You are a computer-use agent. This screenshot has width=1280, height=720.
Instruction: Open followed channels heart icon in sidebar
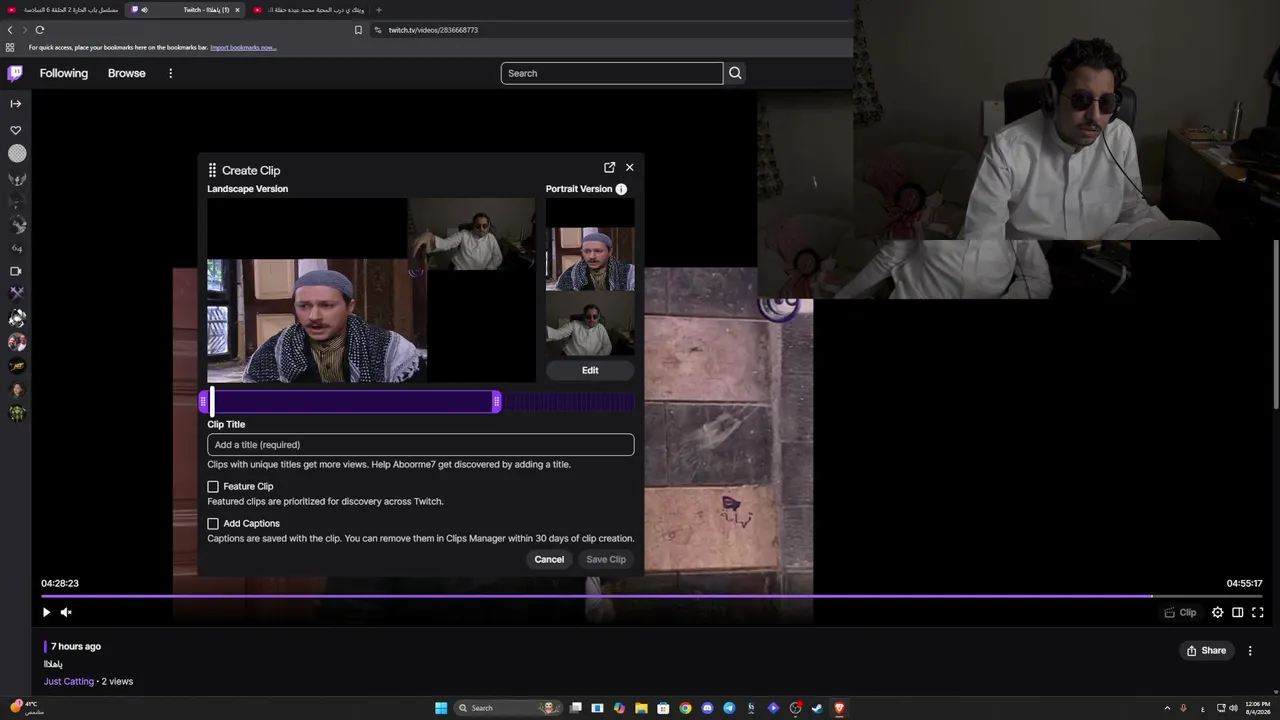click(x=16, y=130)
